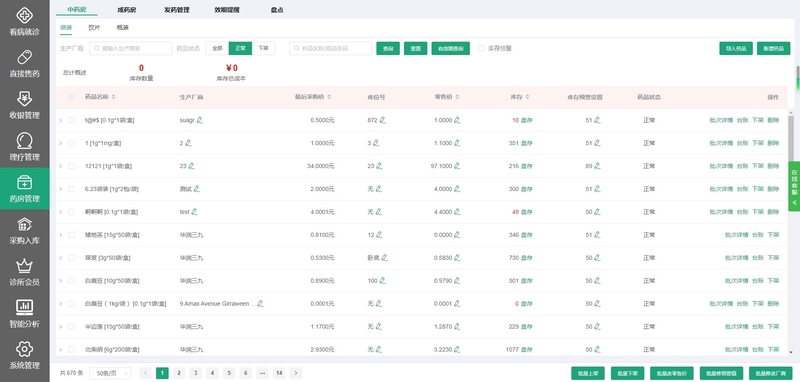Open the 效期提醒 tab

[x=227, y=10]
